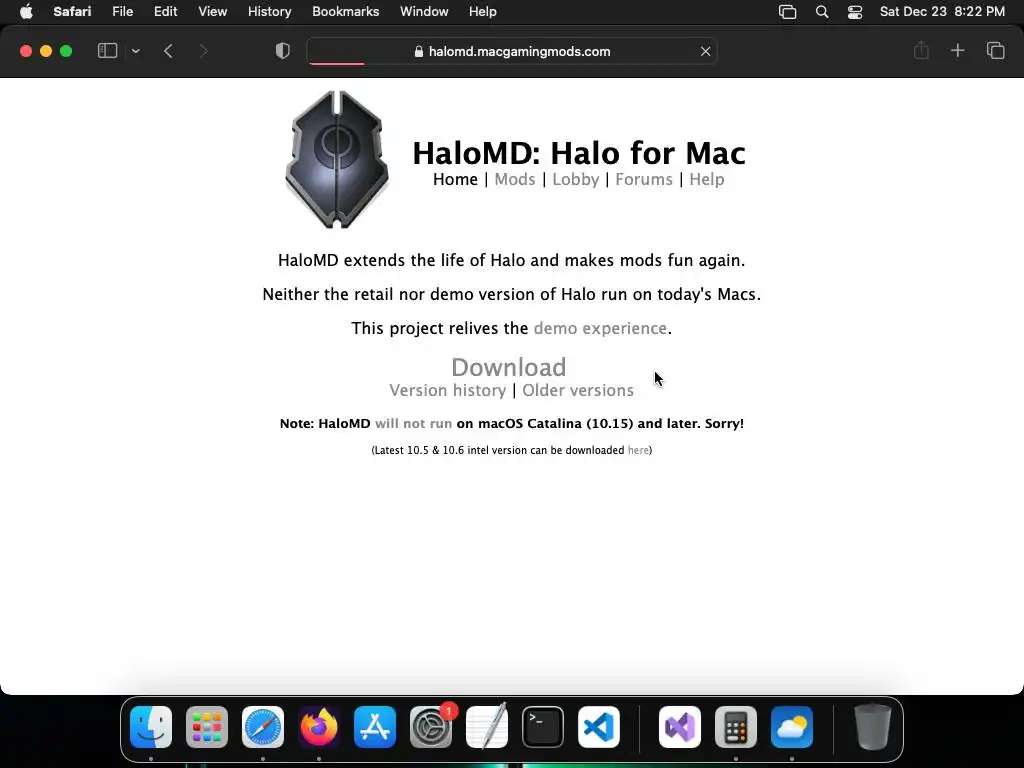Click the date and time in menu bar

942,12
